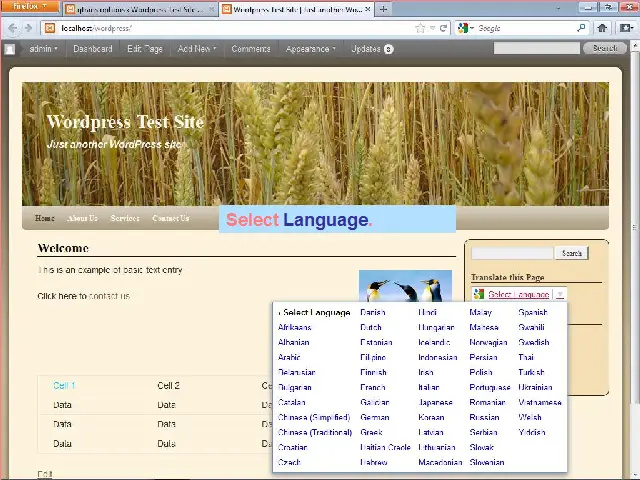Choose Slovenian from the language list
The width and height of the screenshot is (640, 480).
point(487,462)
